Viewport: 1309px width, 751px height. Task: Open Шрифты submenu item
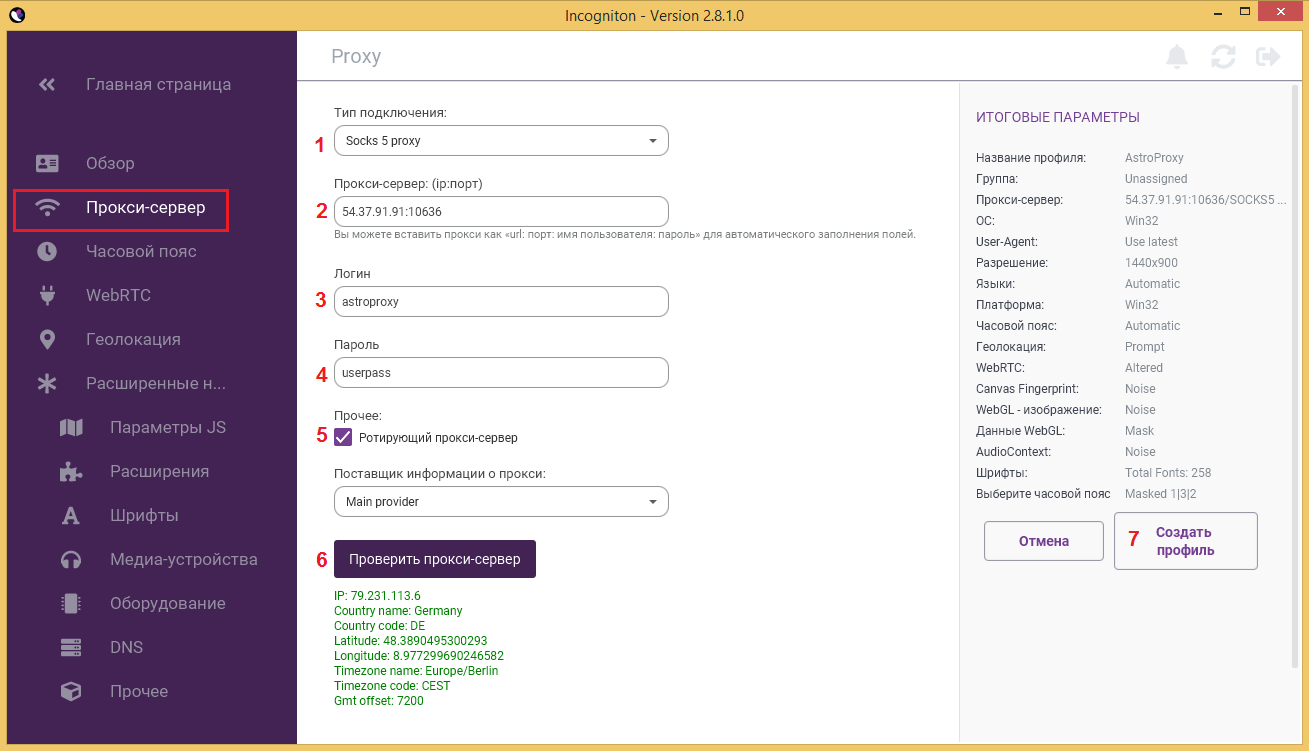pyautogui.click(x=144, y=515)
